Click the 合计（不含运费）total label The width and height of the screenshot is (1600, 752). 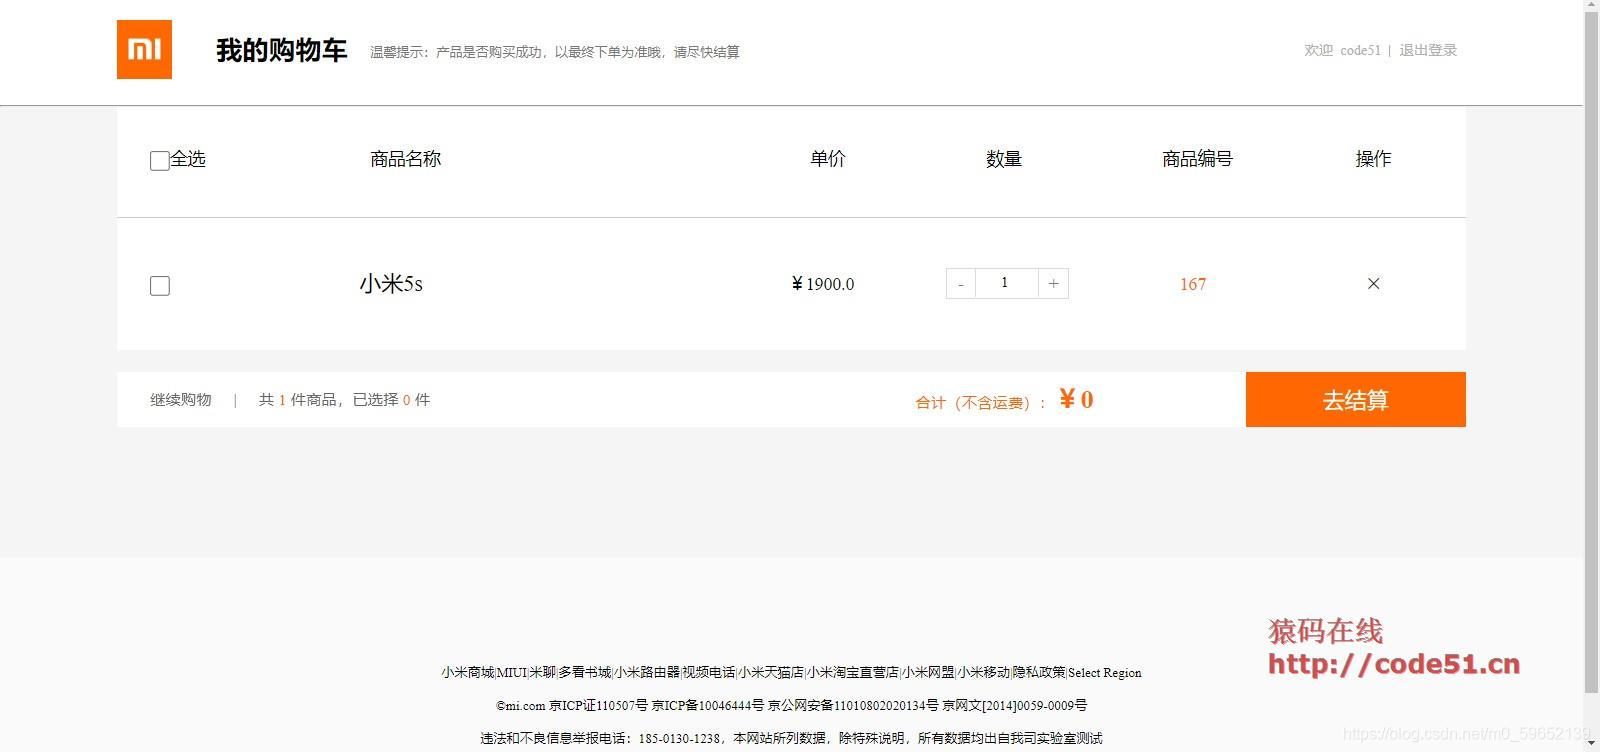[x=980, y=402]
